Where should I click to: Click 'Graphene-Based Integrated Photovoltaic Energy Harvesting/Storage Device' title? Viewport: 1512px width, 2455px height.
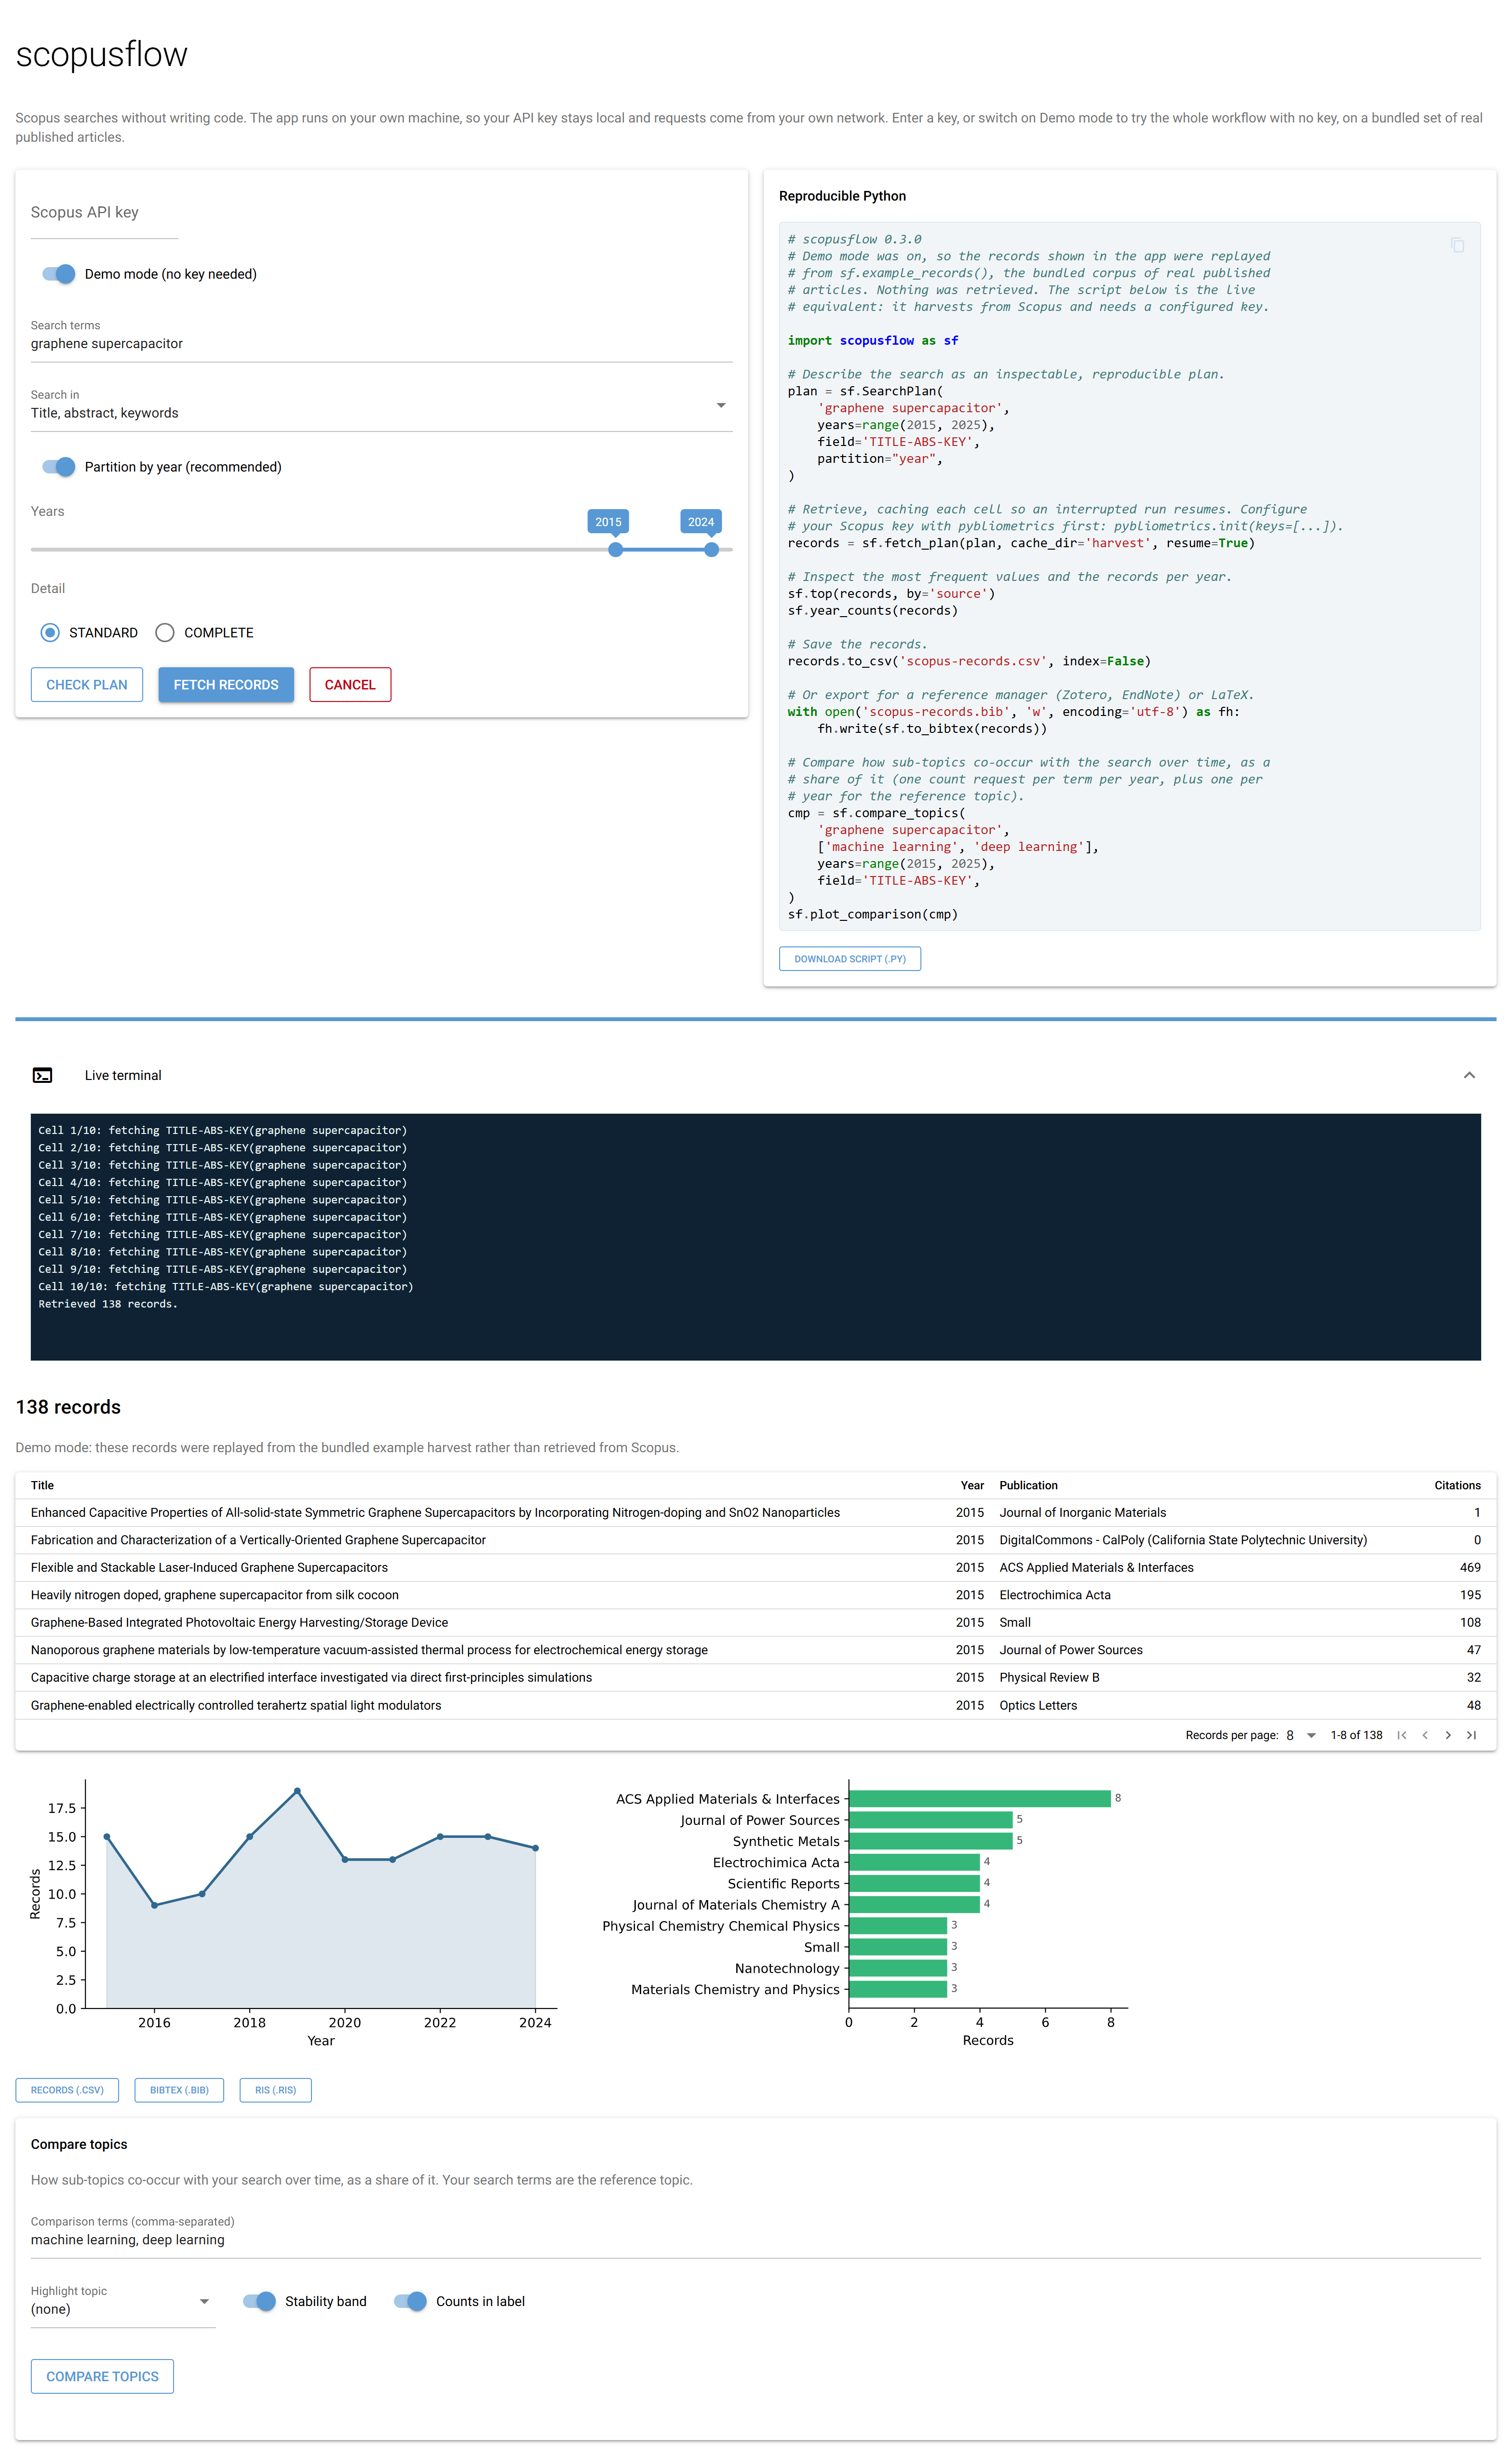(x=239, y=1622)
